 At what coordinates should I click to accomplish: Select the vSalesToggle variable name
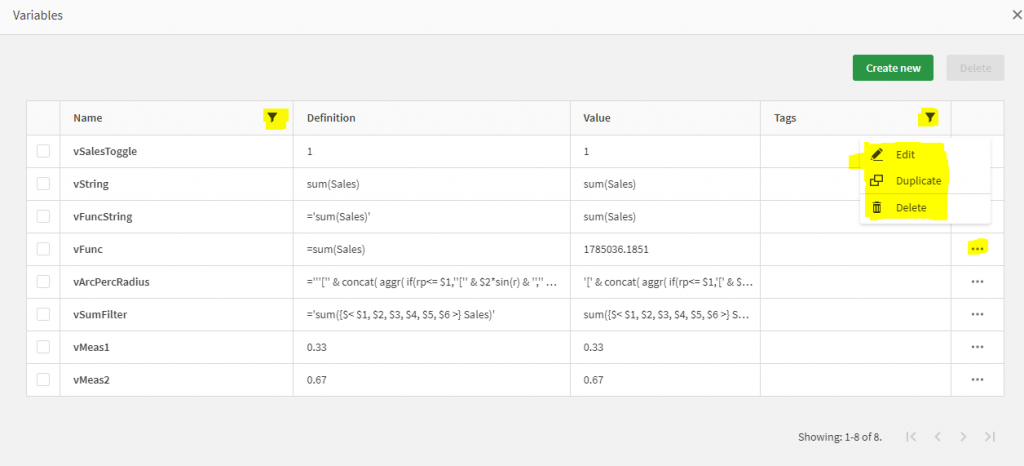pyautogui.click(x=105, y=151)
